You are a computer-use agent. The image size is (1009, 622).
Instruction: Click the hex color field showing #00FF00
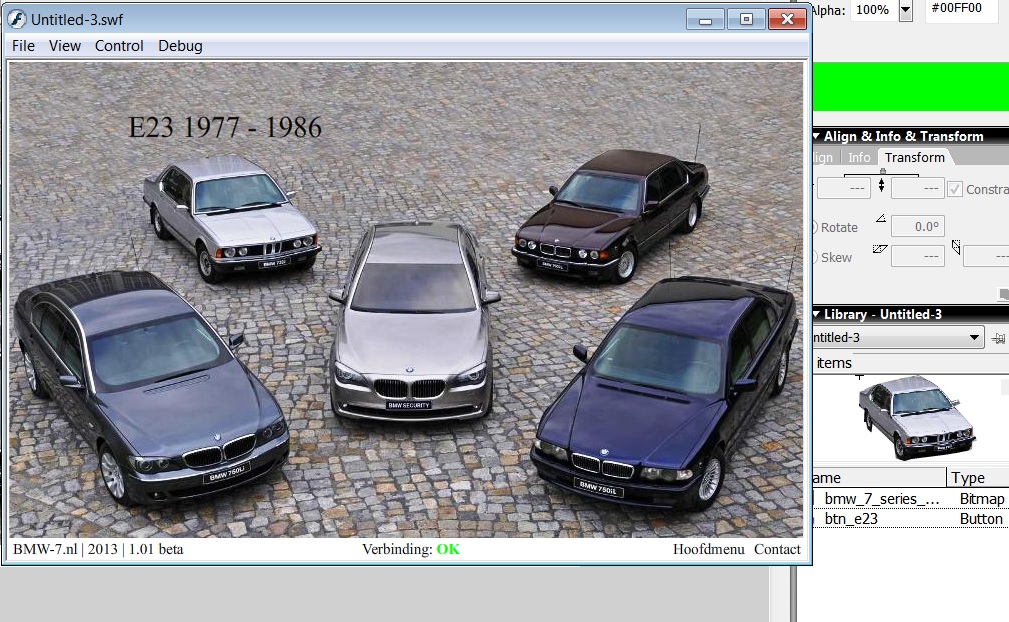coord(961,10)
